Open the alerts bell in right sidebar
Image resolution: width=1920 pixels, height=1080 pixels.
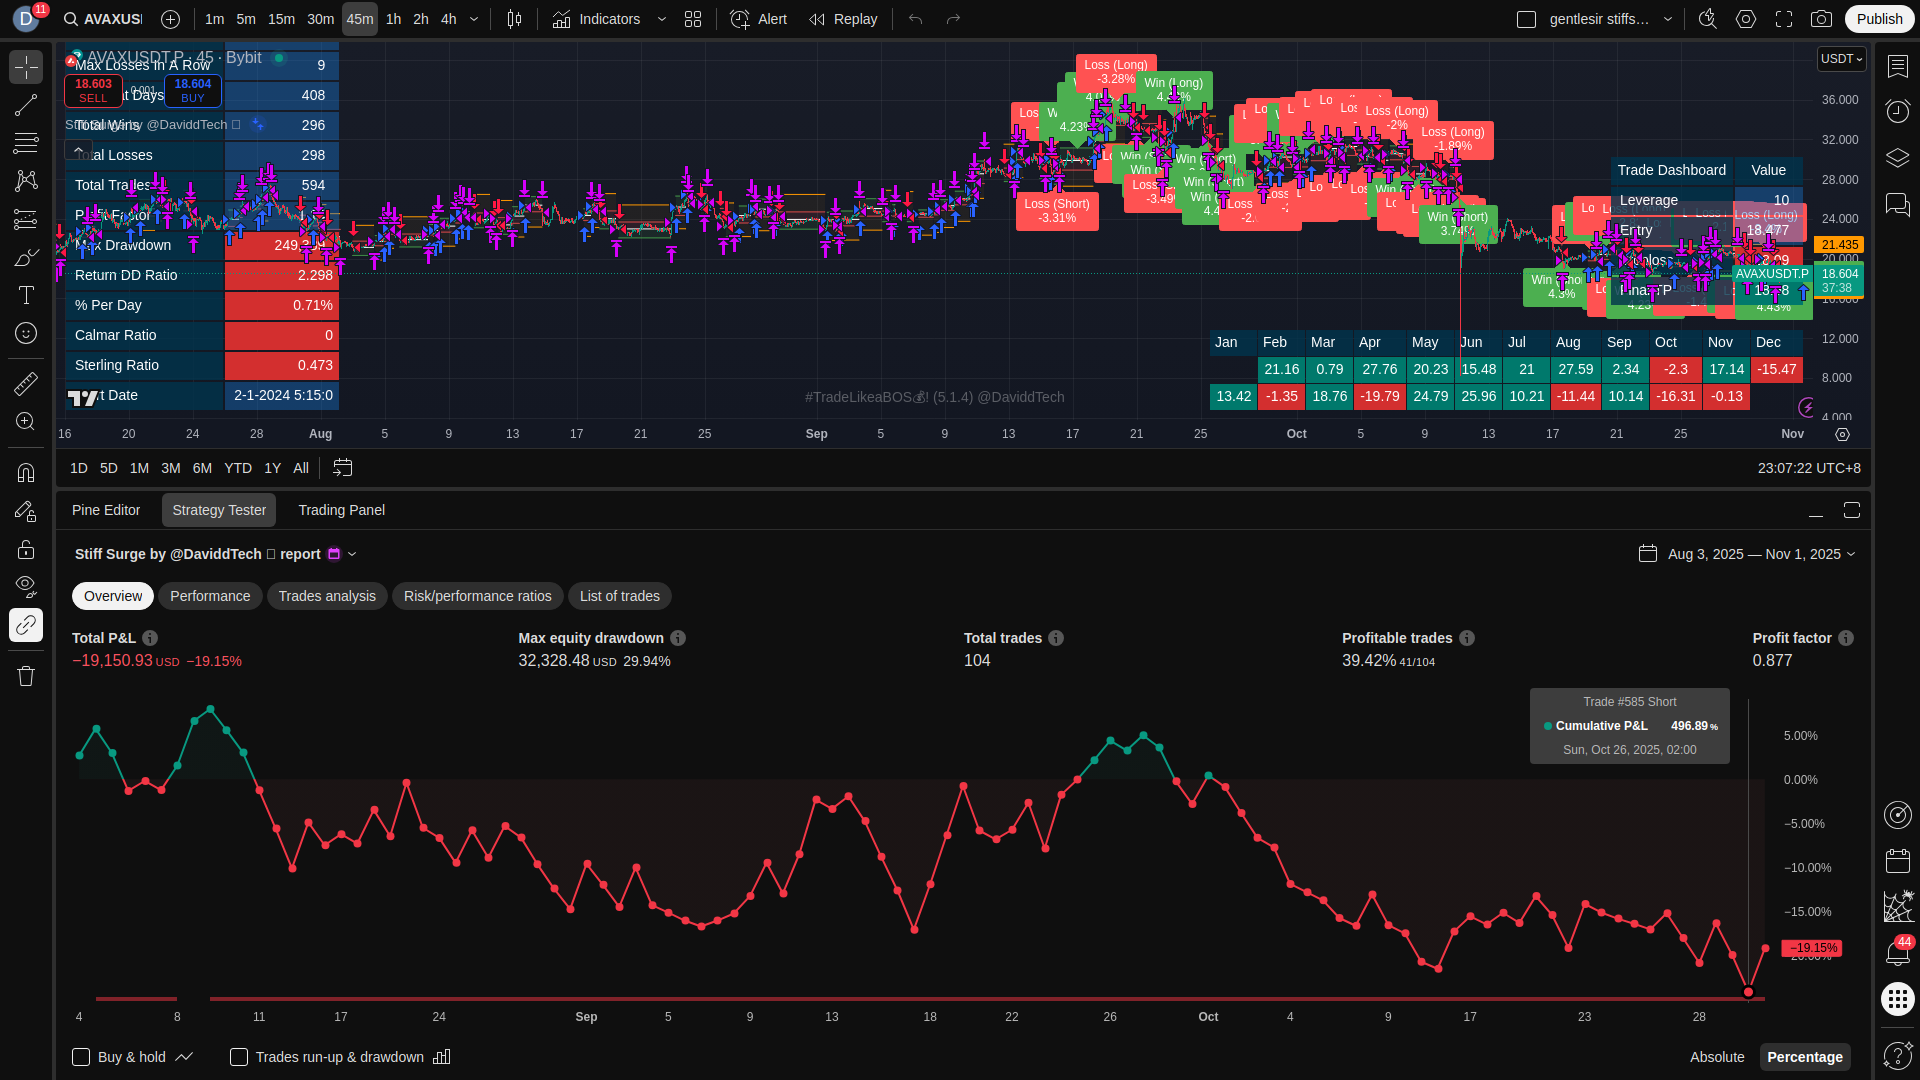click(1897, 953)
